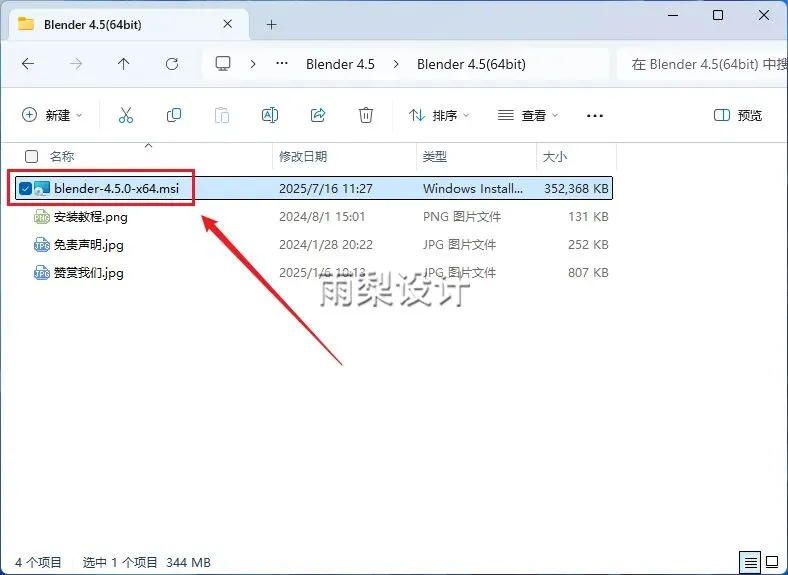Click the file name blender-4.5.0-x64.msi
Viewport: 788px width, 575px height.
click(116, 188)
